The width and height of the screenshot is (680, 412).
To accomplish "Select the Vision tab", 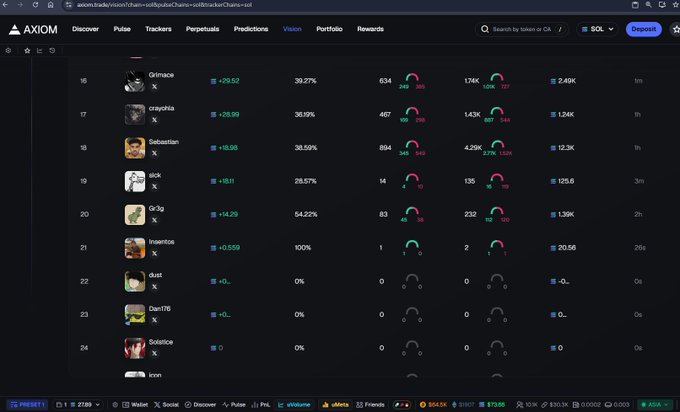I will (x=292, y=29).
